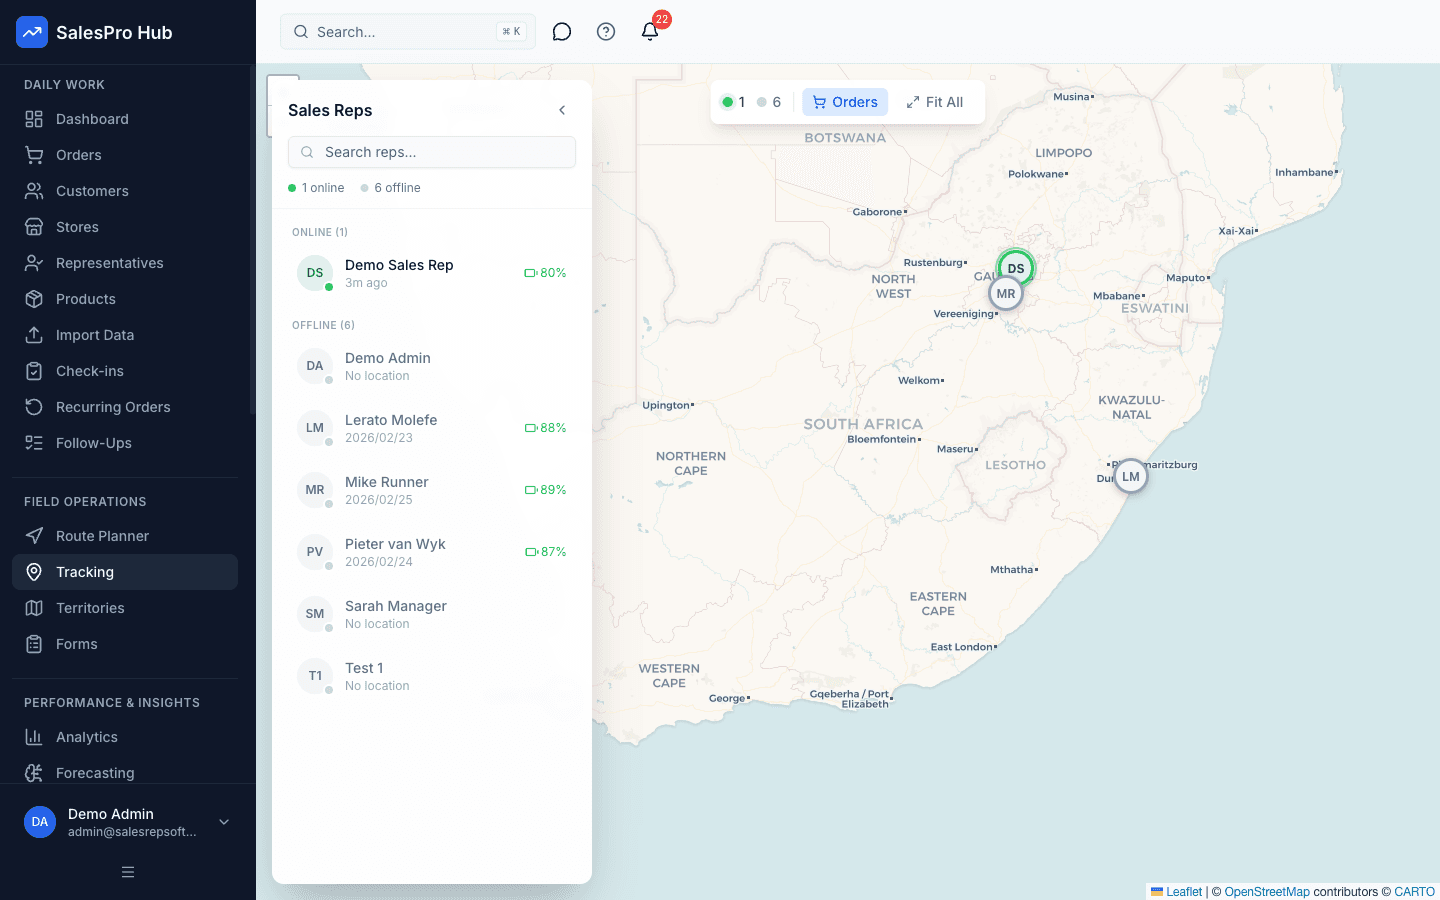
Task: Open the CARTO attribution link
Action: pos(1415,892)
